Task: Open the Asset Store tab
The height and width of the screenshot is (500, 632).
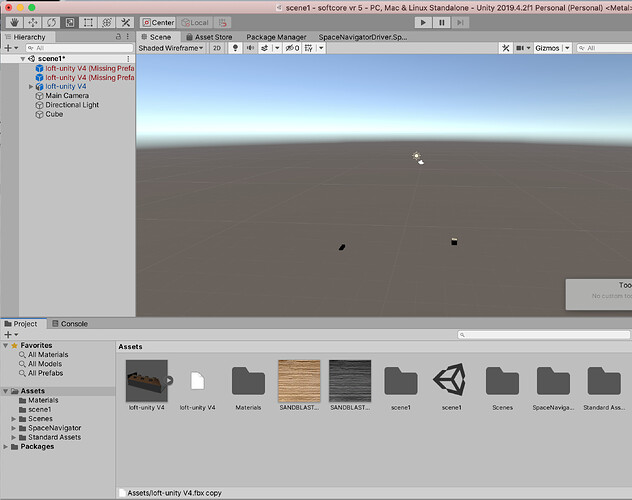Action: pyautogui.click(x=209, y=37)
